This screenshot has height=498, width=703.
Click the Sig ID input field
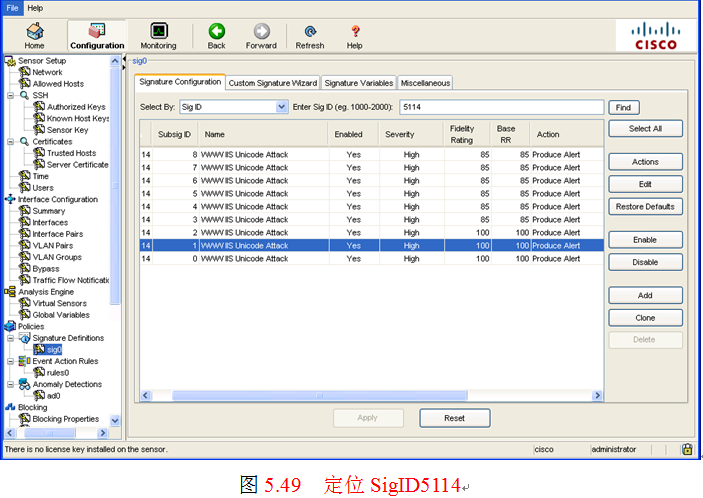pos(501,107)
